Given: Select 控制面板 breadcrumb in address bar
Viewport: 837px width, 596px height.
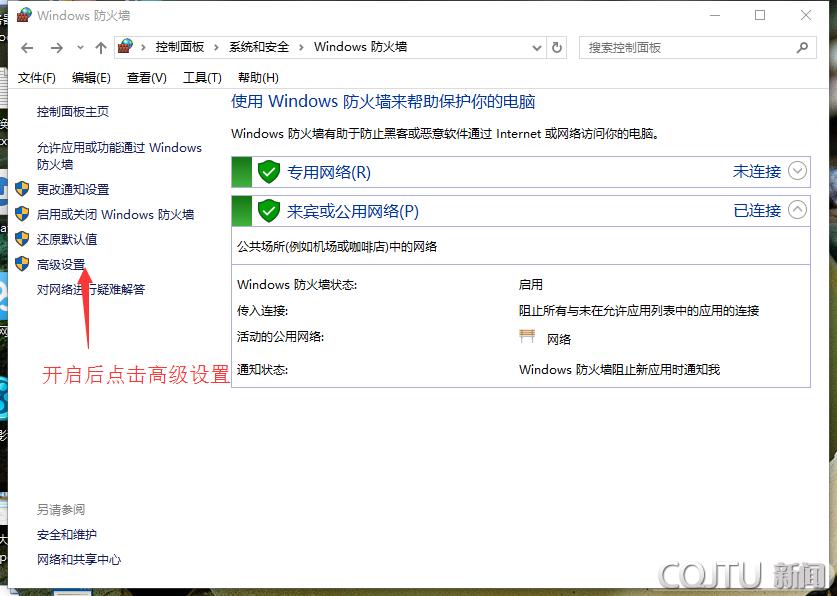Looking at the screenshot, I should click(x=180, y=47).
